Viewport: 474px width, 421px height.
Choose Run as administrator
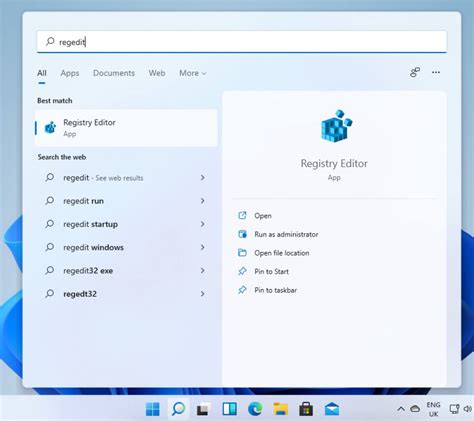tap(286, 234)
